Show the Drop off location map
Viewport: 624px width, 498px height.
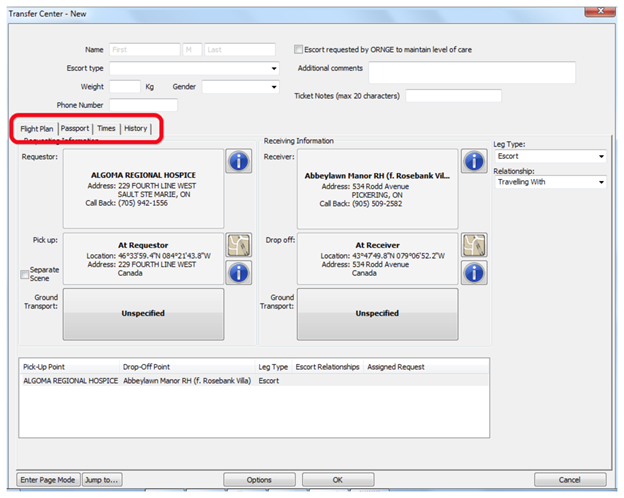(x=474, y=245)
